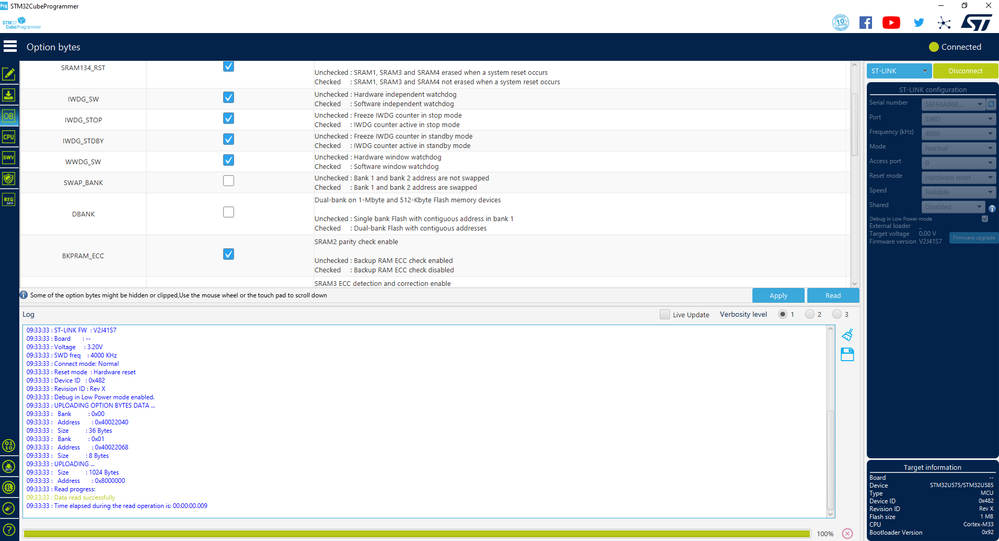Image resolution: width=999 pixels, height=541 pixels.
Task: Open the hamburger main menu
Action: (10, 47)
